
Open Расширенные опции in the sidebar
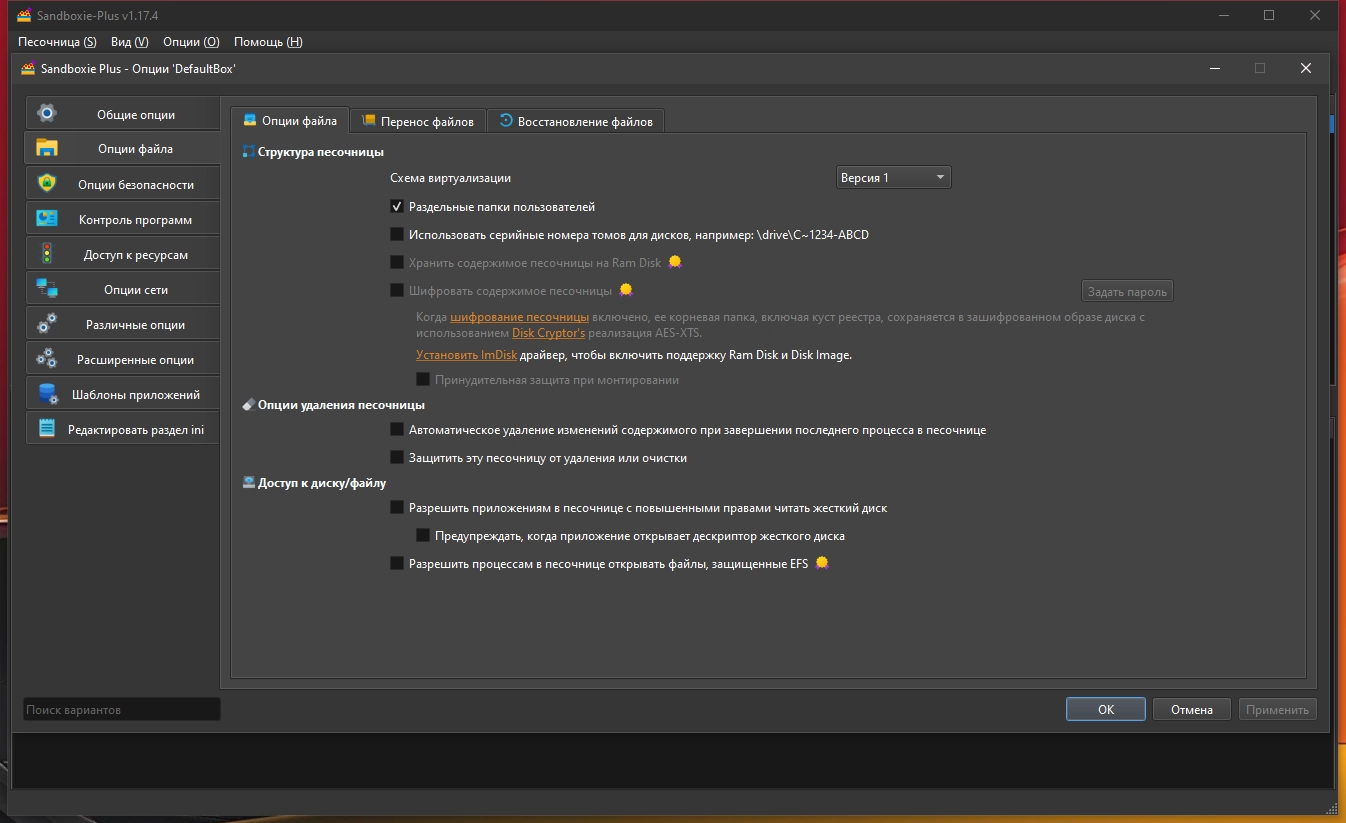click(122, 359)
